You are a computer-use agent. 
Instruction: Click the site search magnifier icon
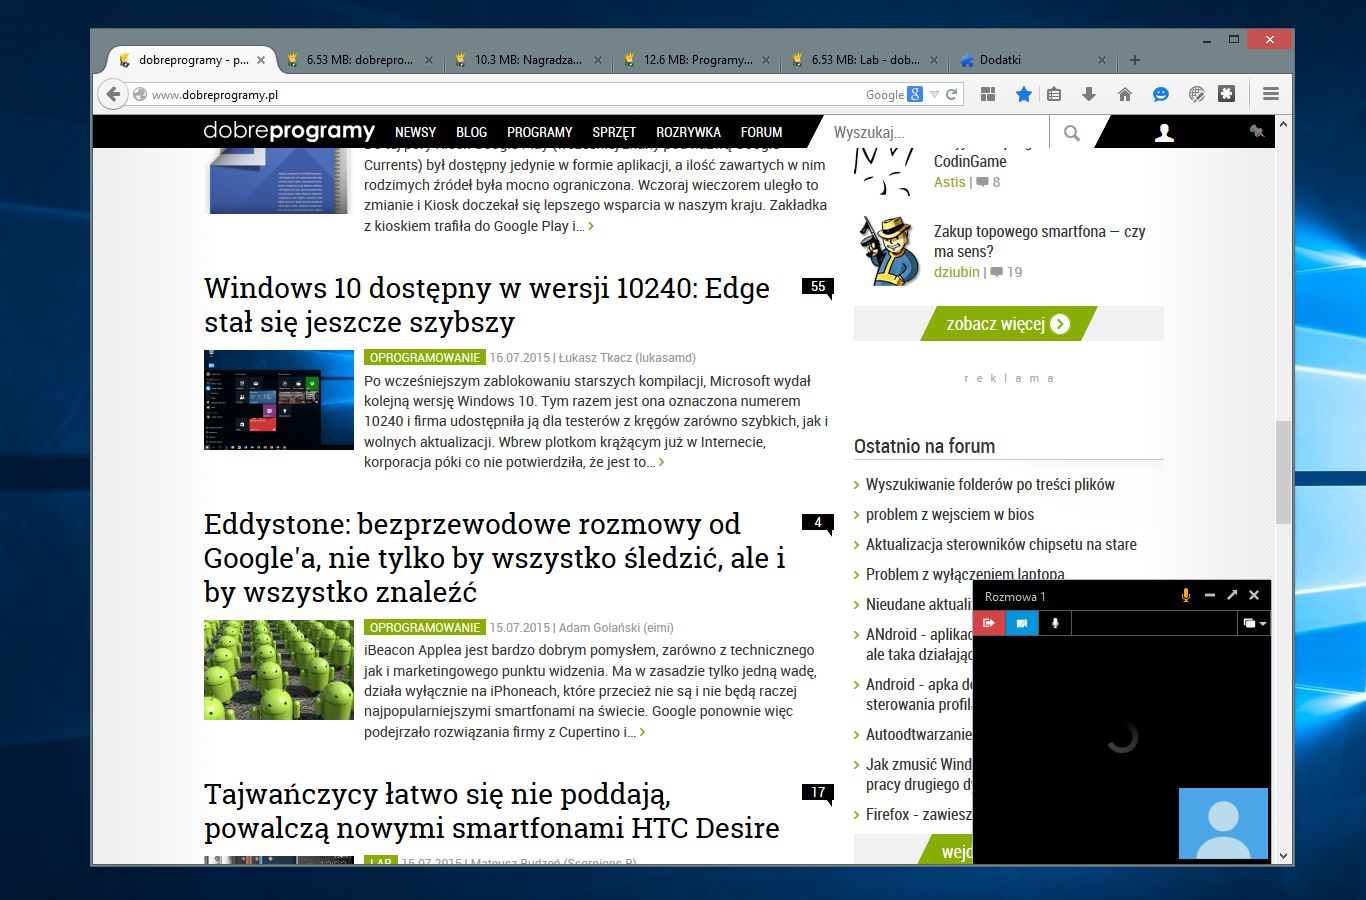point(1072,132)
